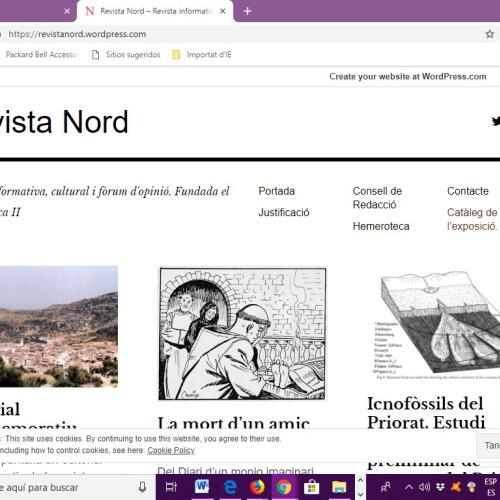The image size is (500, 500).
Task: Click the Task View taskbar icon
Action: pos(171,487)
